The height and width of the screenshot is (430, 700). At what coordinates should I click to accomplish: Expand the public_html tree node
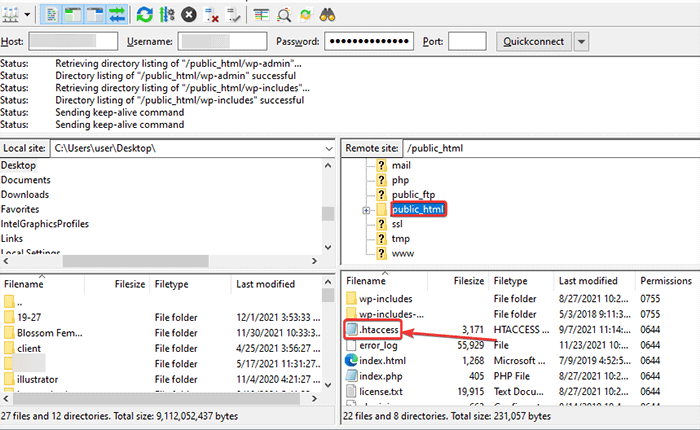[366, 210]
